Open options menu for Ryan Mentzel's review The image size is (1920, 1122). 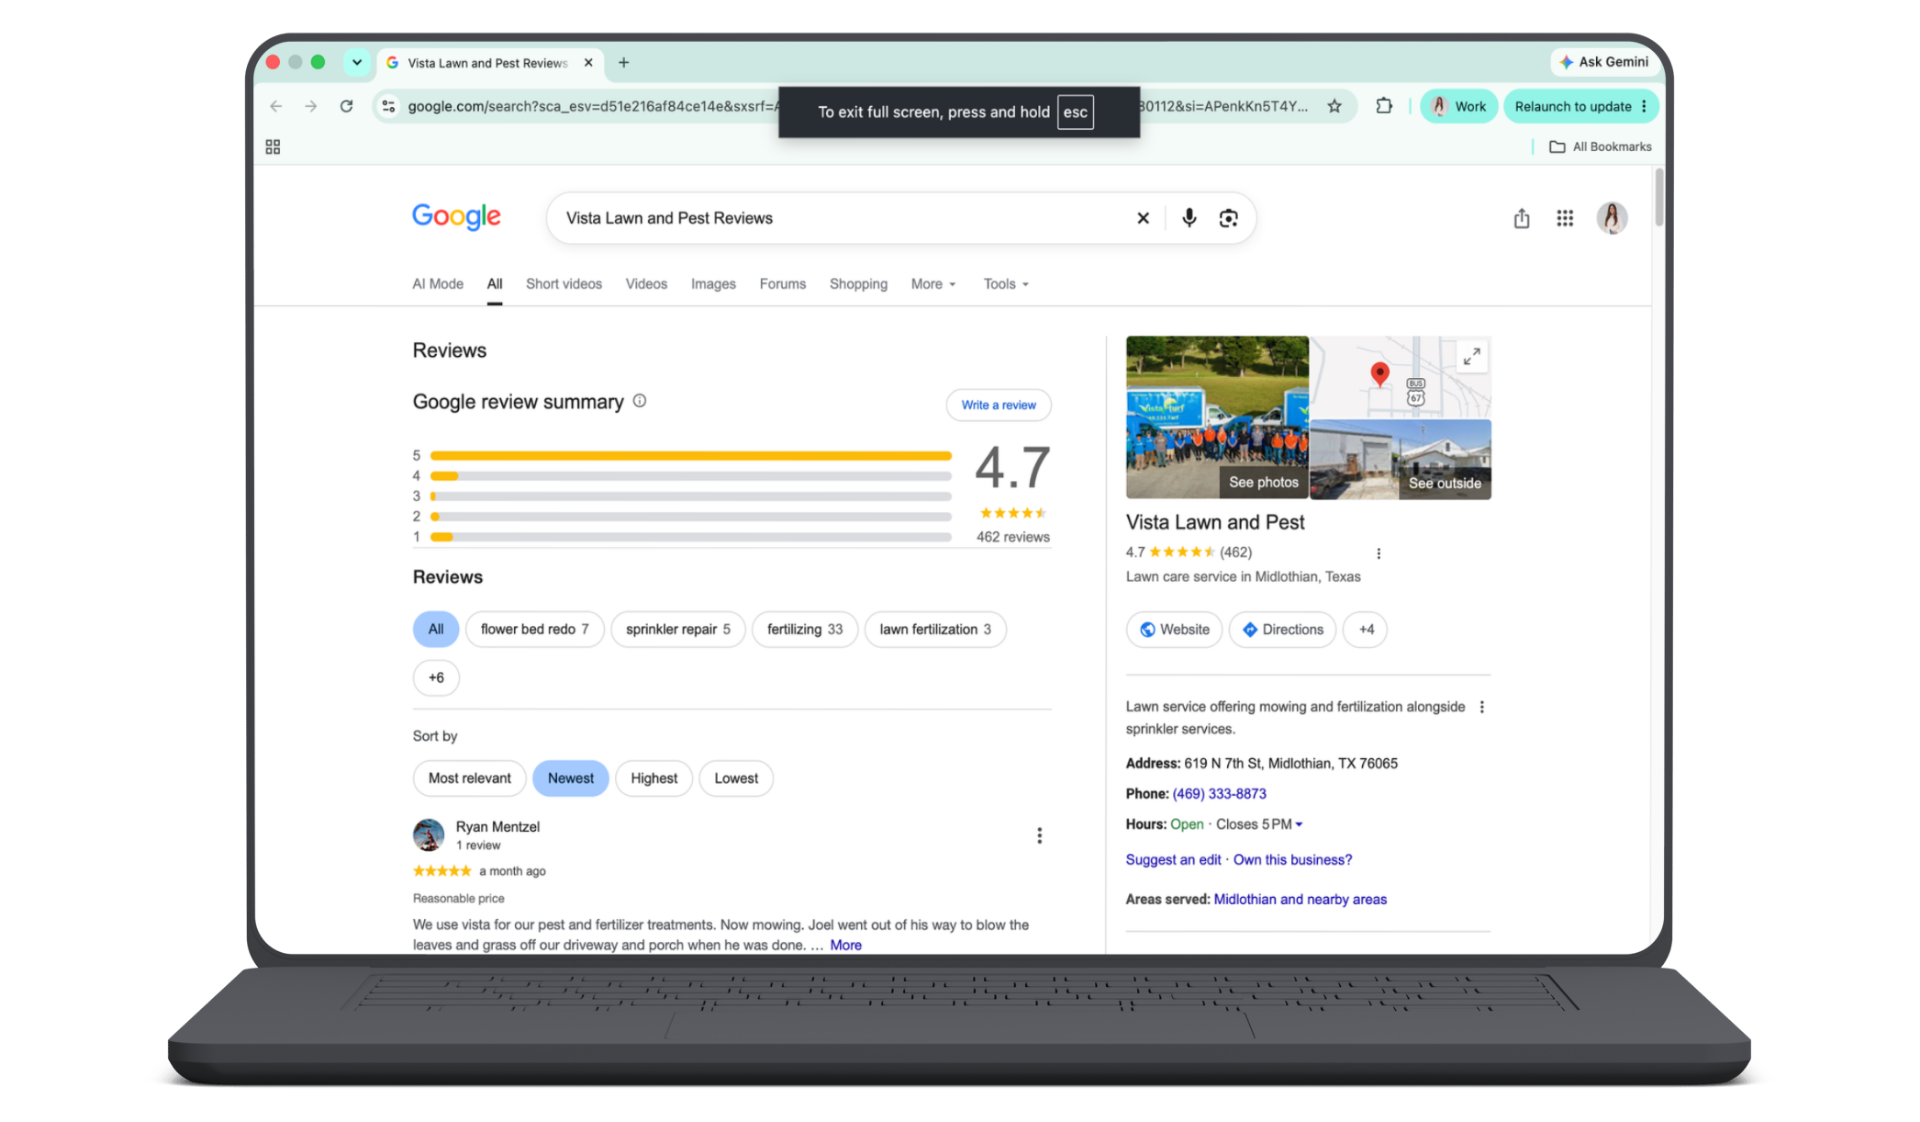click(1040, 835)
